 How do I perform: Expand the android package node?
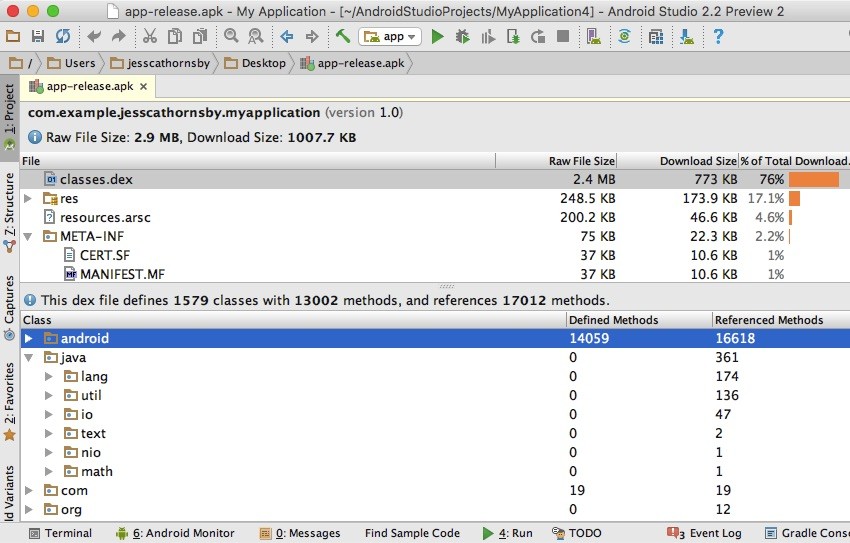point(29,338)
